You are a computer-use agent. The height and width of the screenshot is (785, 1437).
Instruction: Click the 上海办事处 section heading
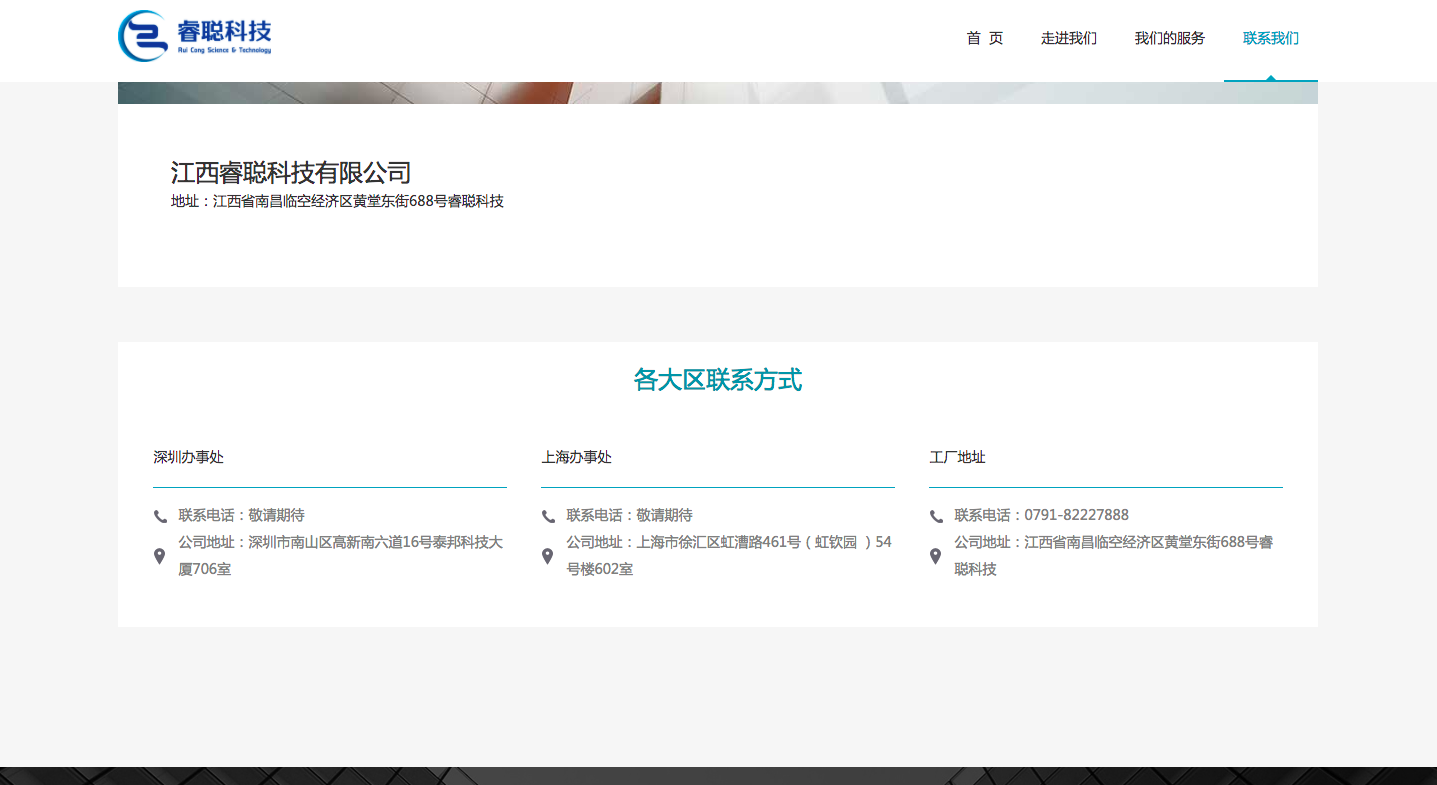point(576,457)
